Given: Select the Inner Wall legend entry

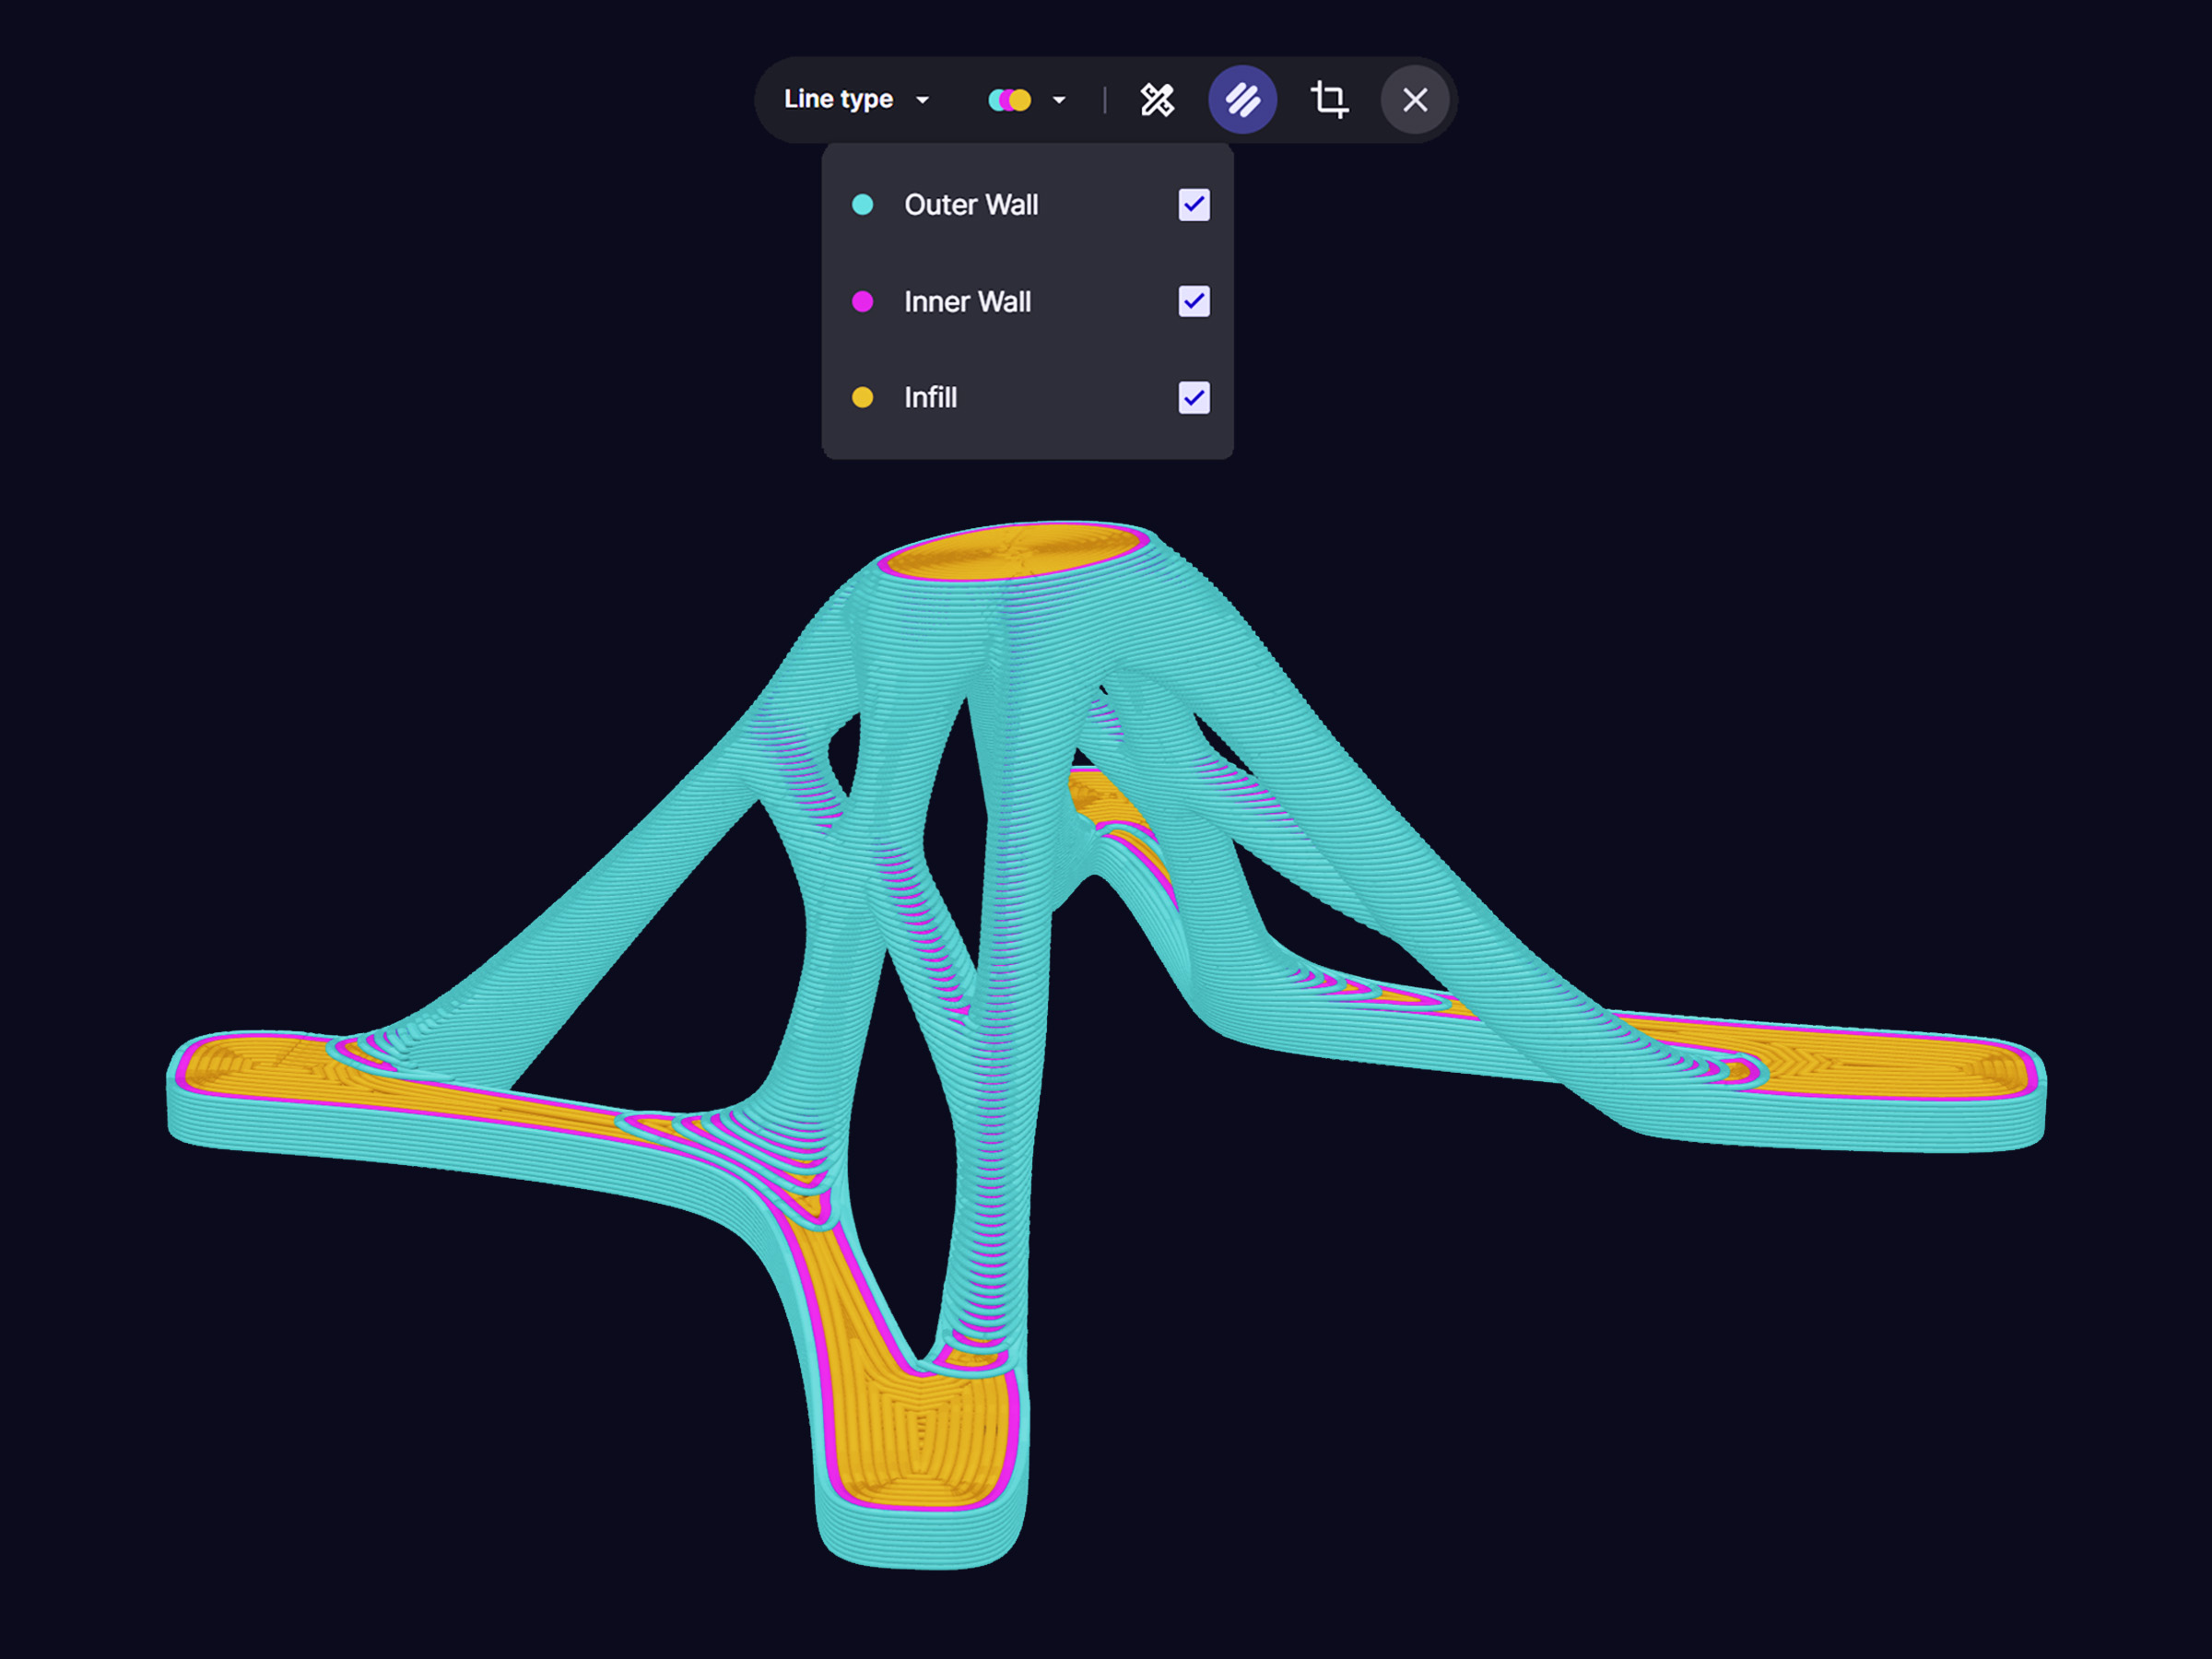Looking at the screenshot, I should click(x=967, y=302).
